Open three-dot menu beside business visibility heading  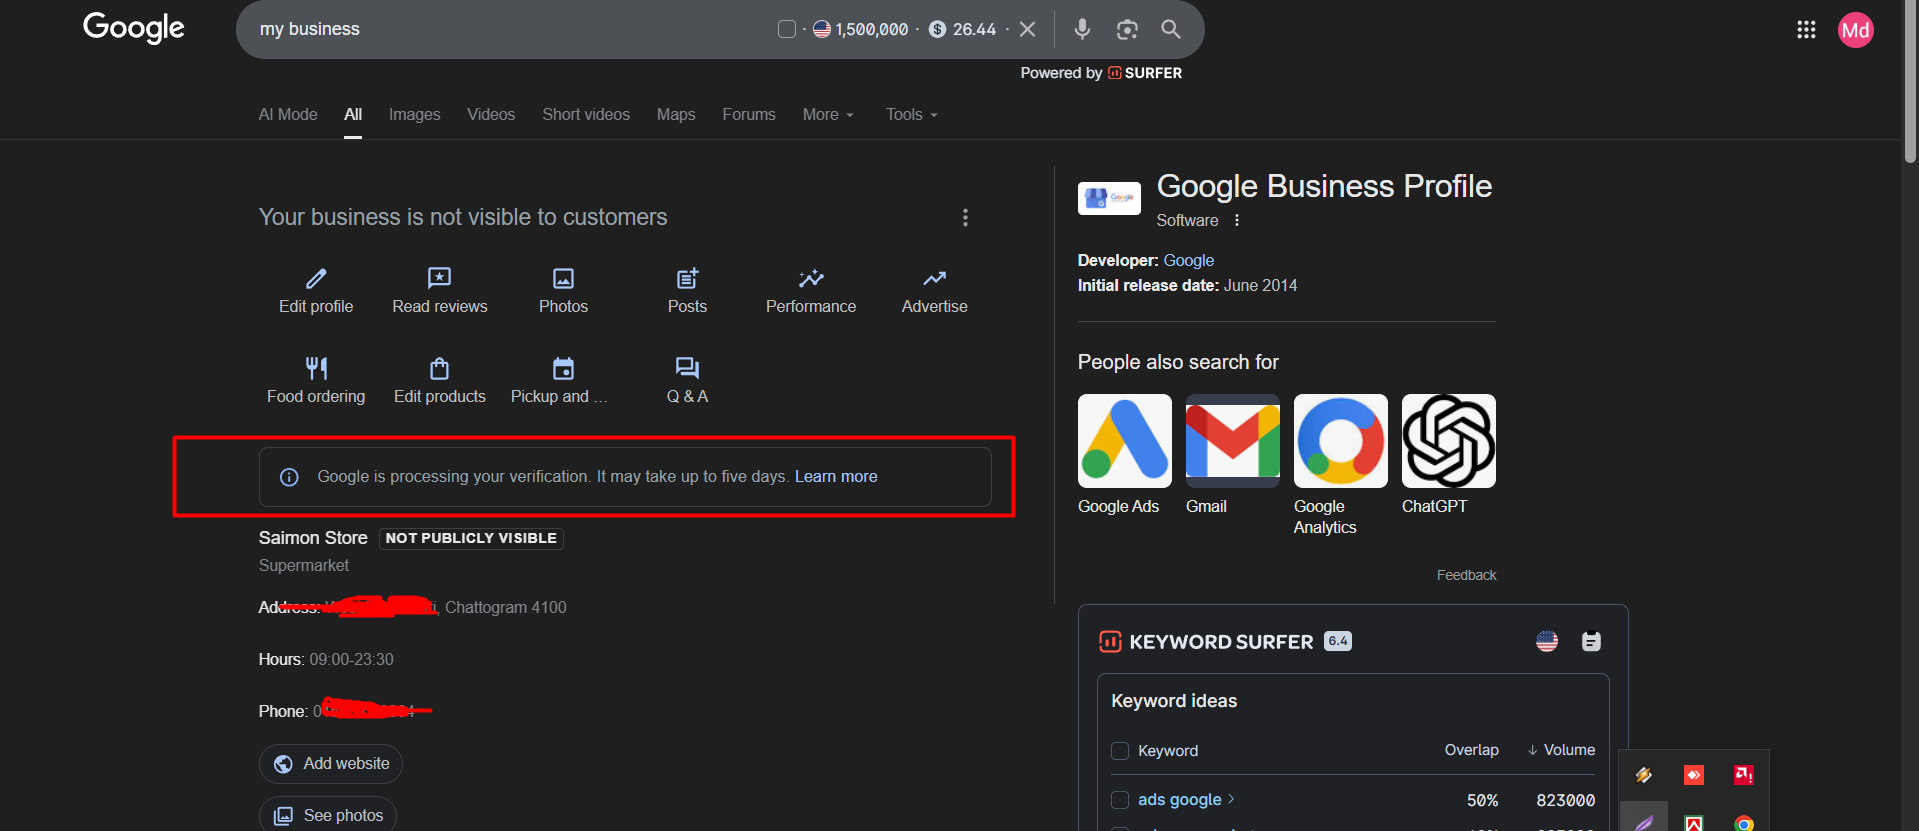965,218
